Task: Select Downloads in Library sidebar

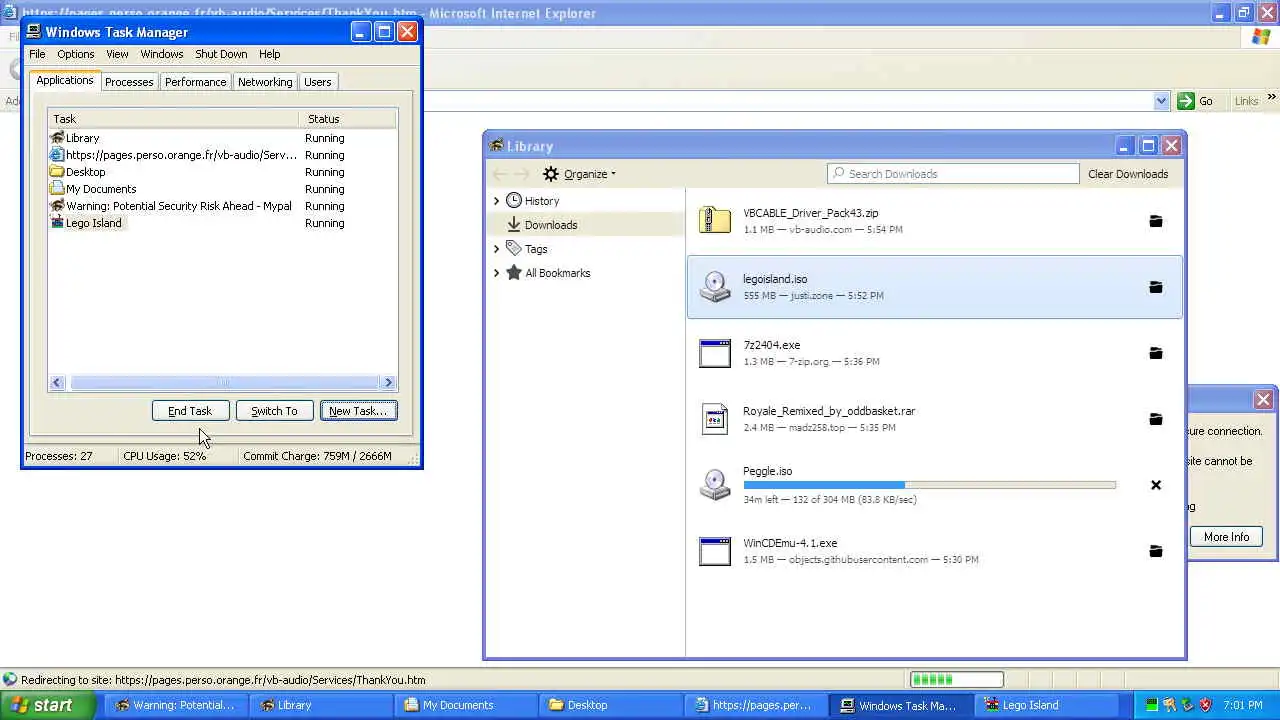Action: [585, 225]
